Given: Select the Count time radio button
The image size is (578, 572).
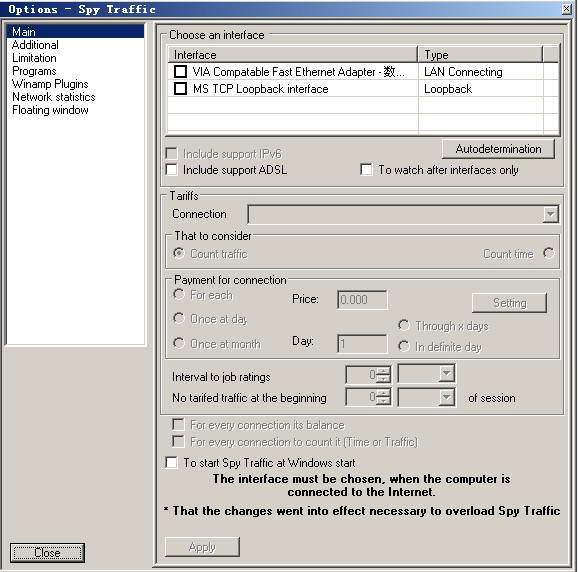Looking at the screenshot, I should [549, 253].
